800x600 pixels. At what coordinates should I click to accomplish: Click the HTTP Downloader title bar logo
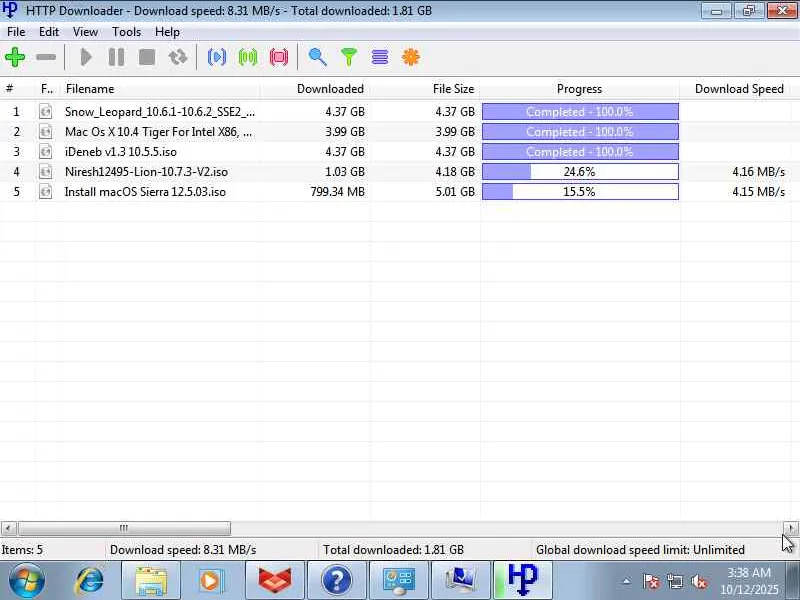(10, 10)
